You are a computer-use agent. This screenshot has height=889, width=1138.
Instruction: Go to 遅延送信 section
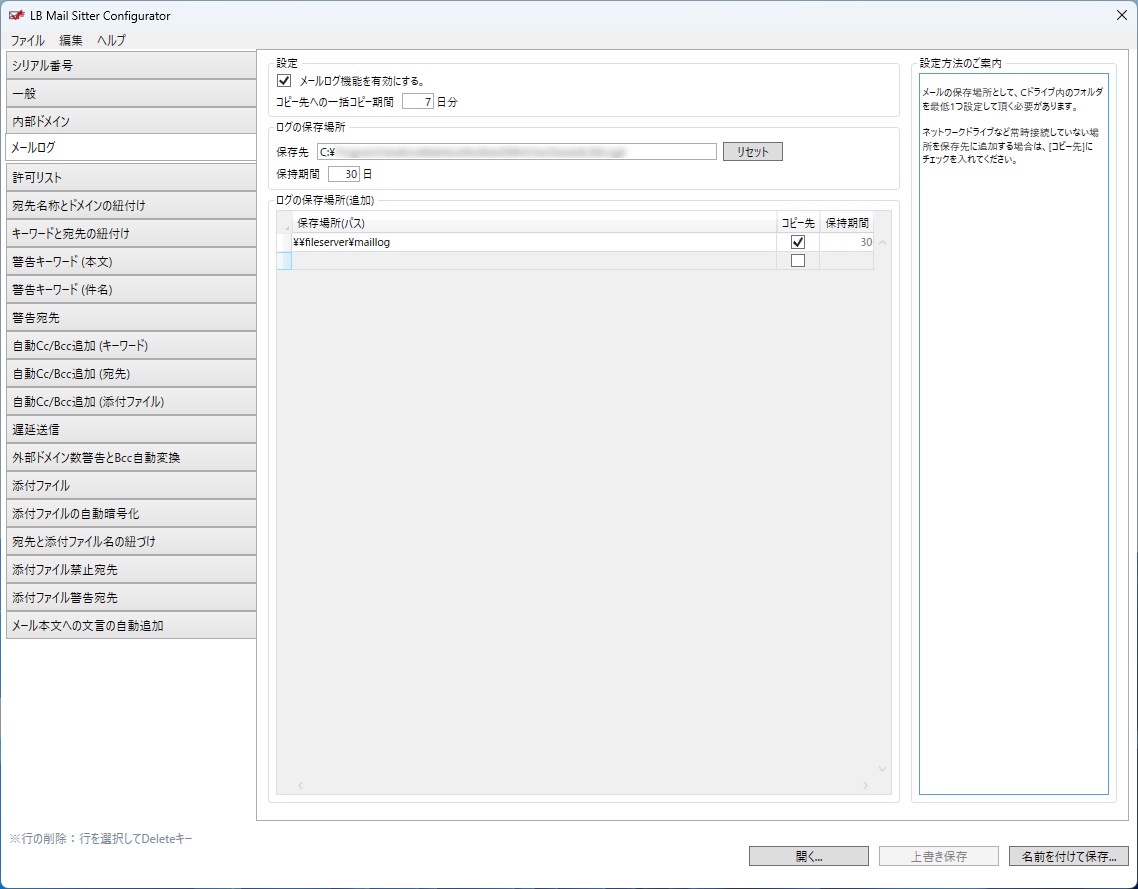131,430
